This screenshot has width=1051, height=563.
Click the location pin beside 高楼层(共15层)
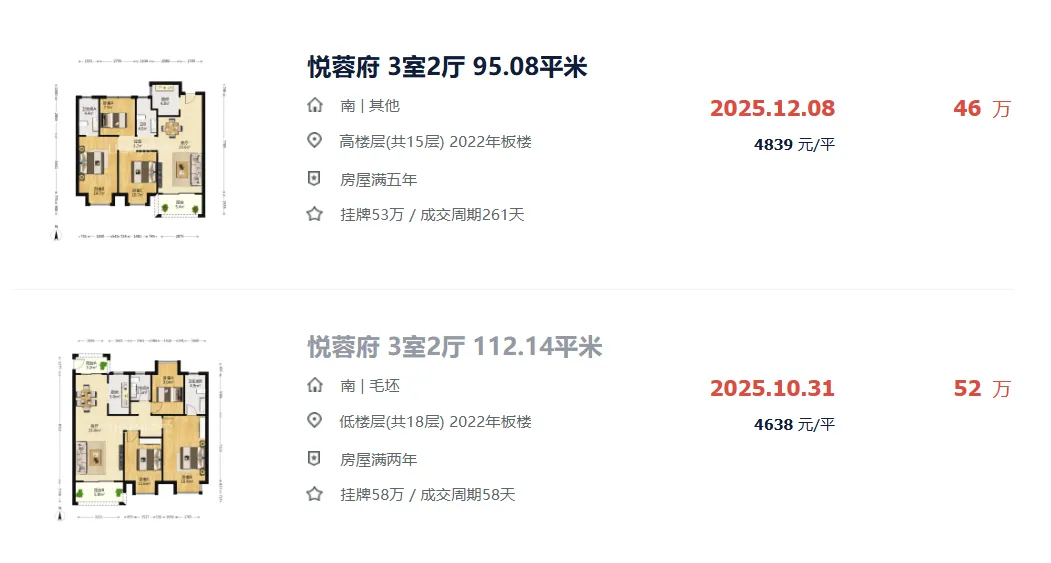314,141
